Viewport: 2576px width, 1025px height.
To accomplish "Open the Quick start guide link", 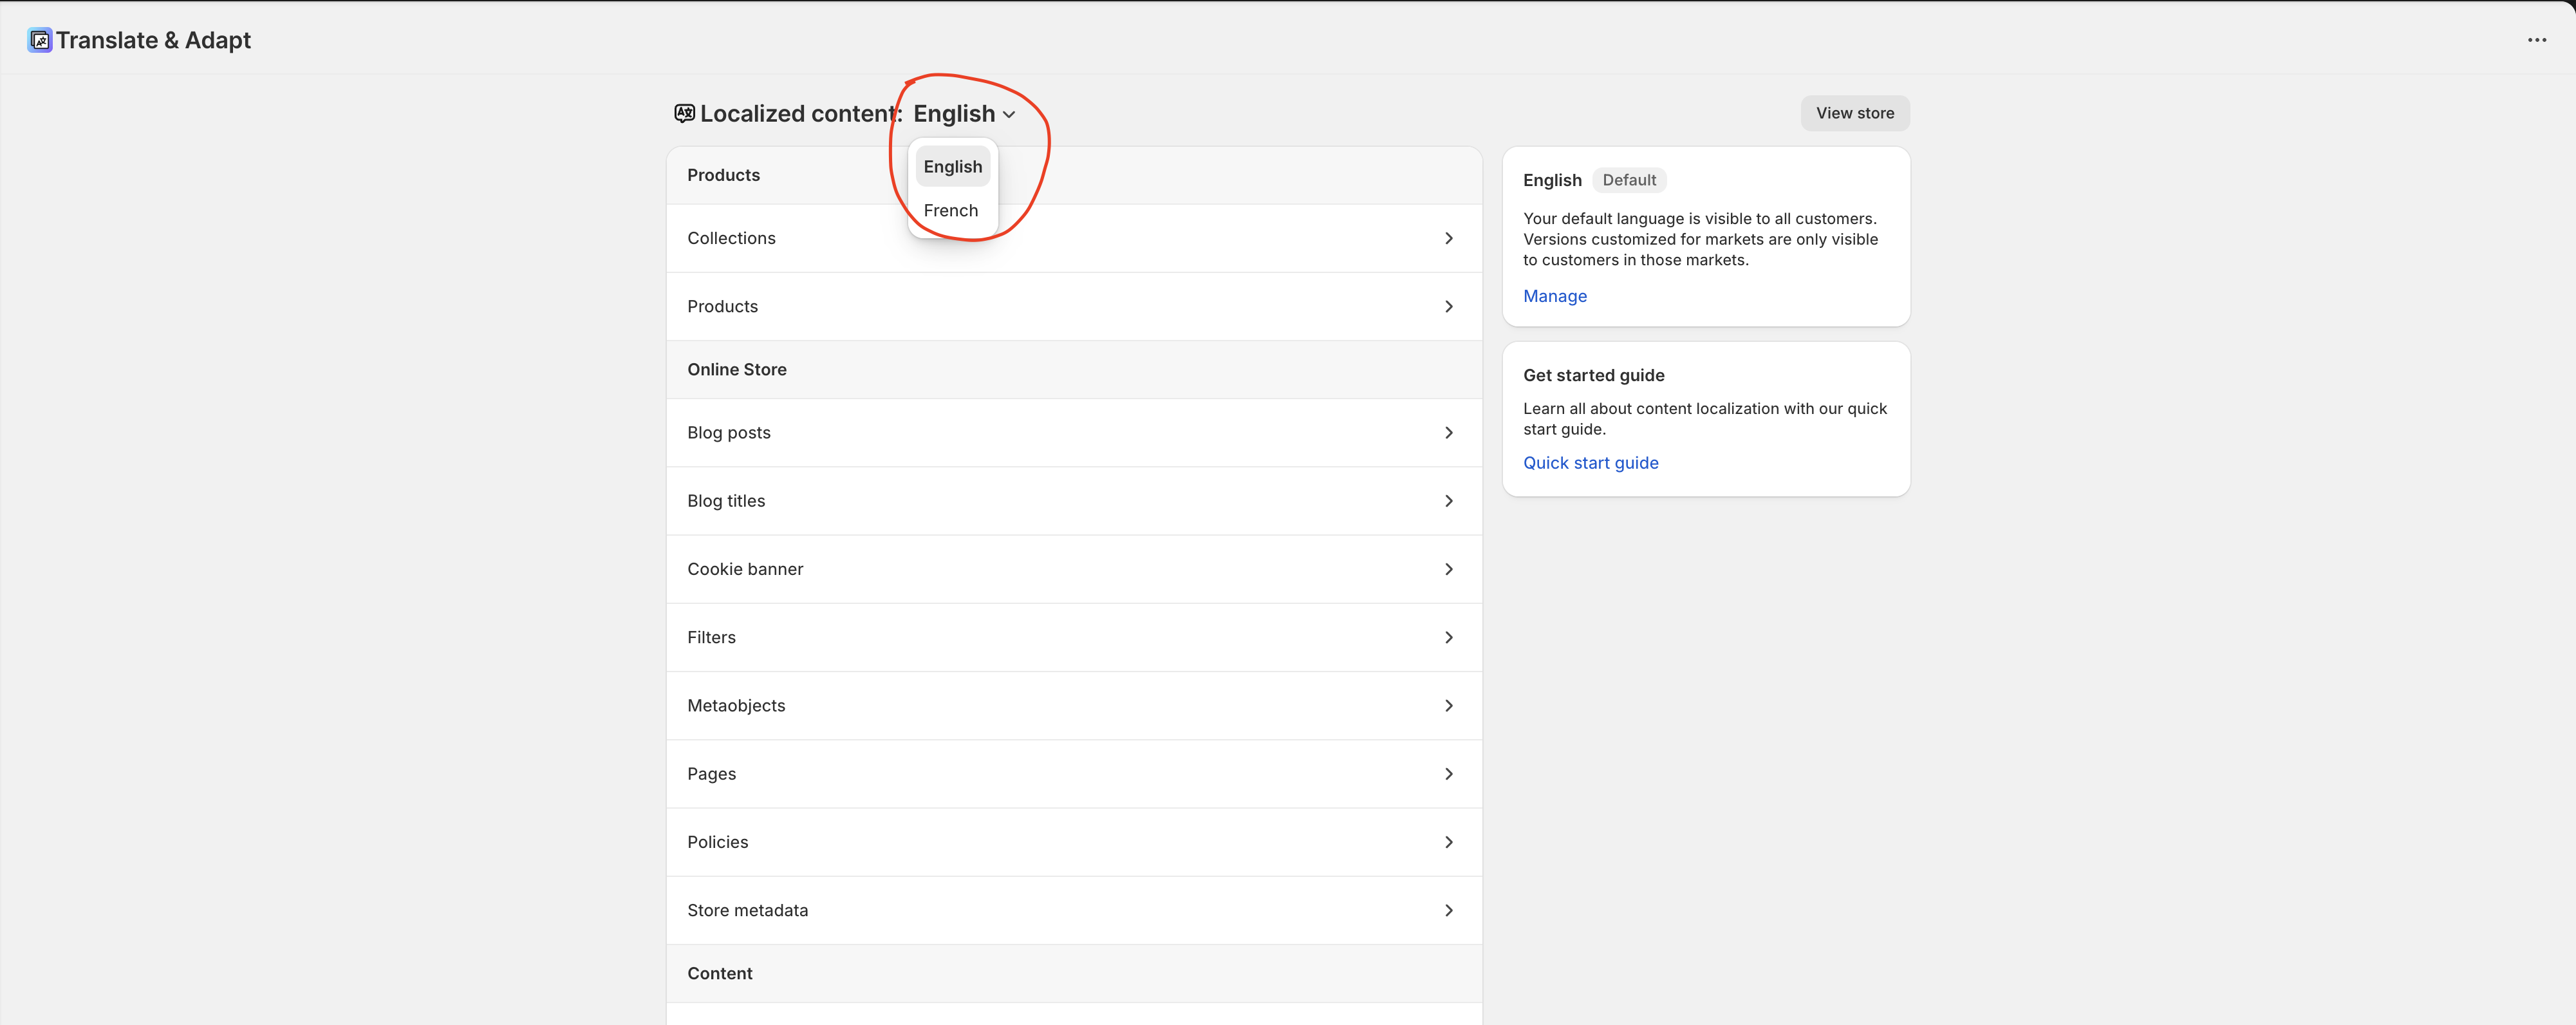I will [1590, 463].
